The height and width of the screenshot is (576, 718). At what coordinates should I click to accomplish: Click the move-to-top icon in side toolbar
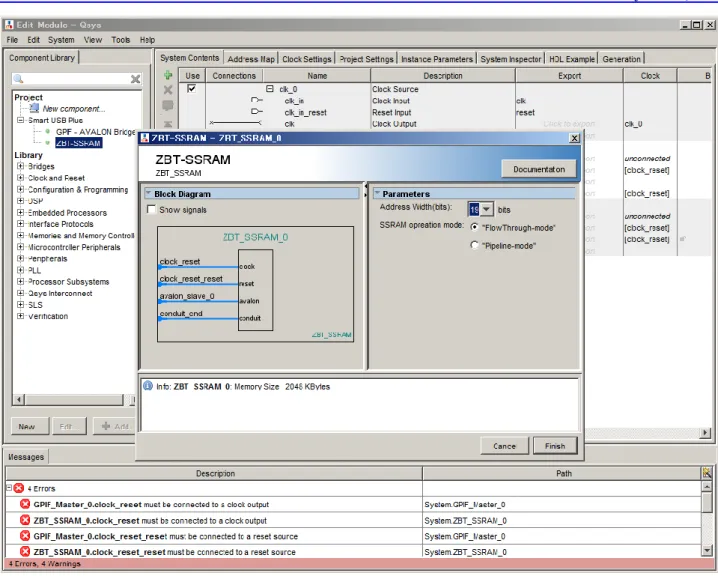(168, 124)
